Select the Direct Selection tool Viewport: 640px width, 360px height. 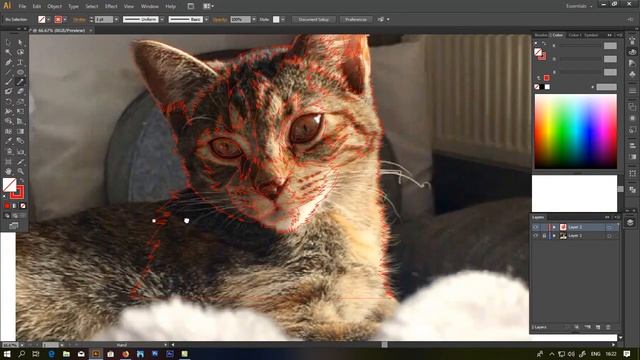coord(20,42)
